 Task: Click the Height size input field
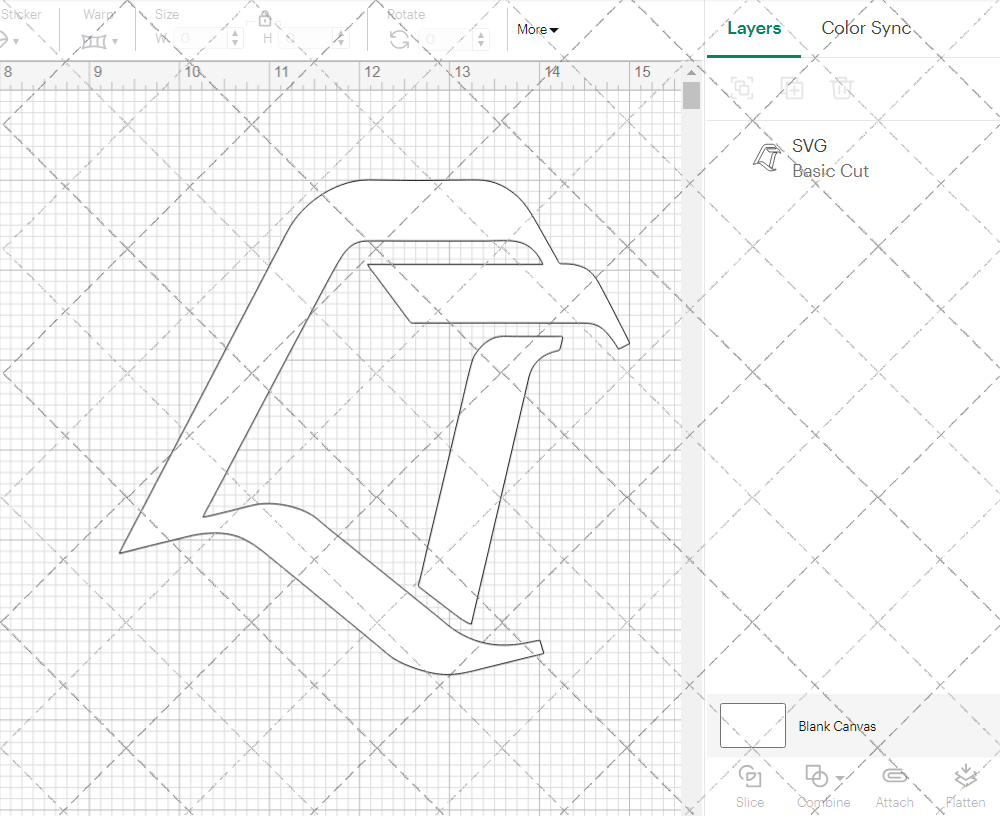[x=310, y=39]
